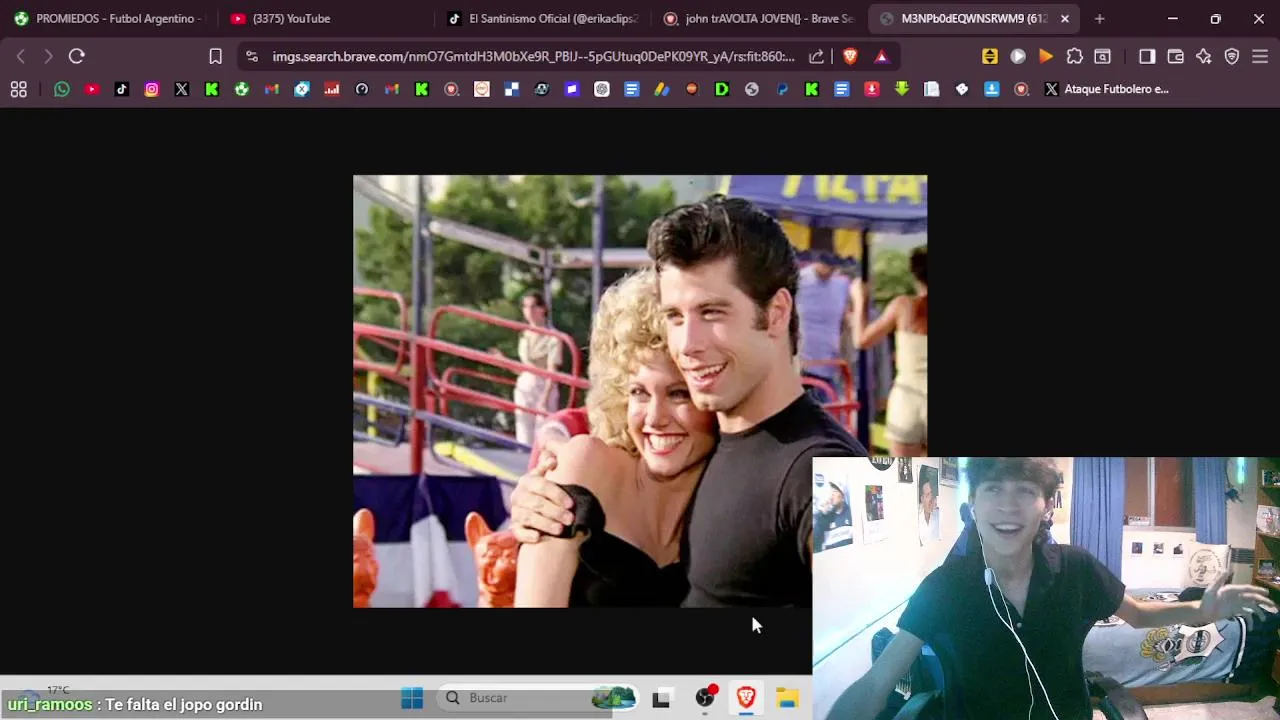Open the red bar-chart bookmark

[x=332, y=89]
